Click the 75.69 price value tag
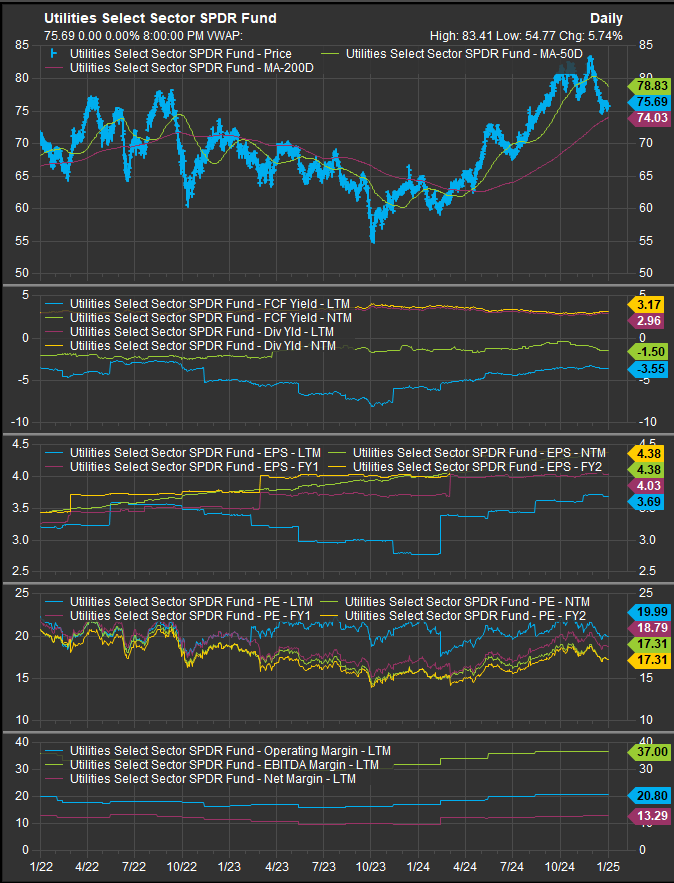This screenshot has width=674, height=883. coord(649,102)
